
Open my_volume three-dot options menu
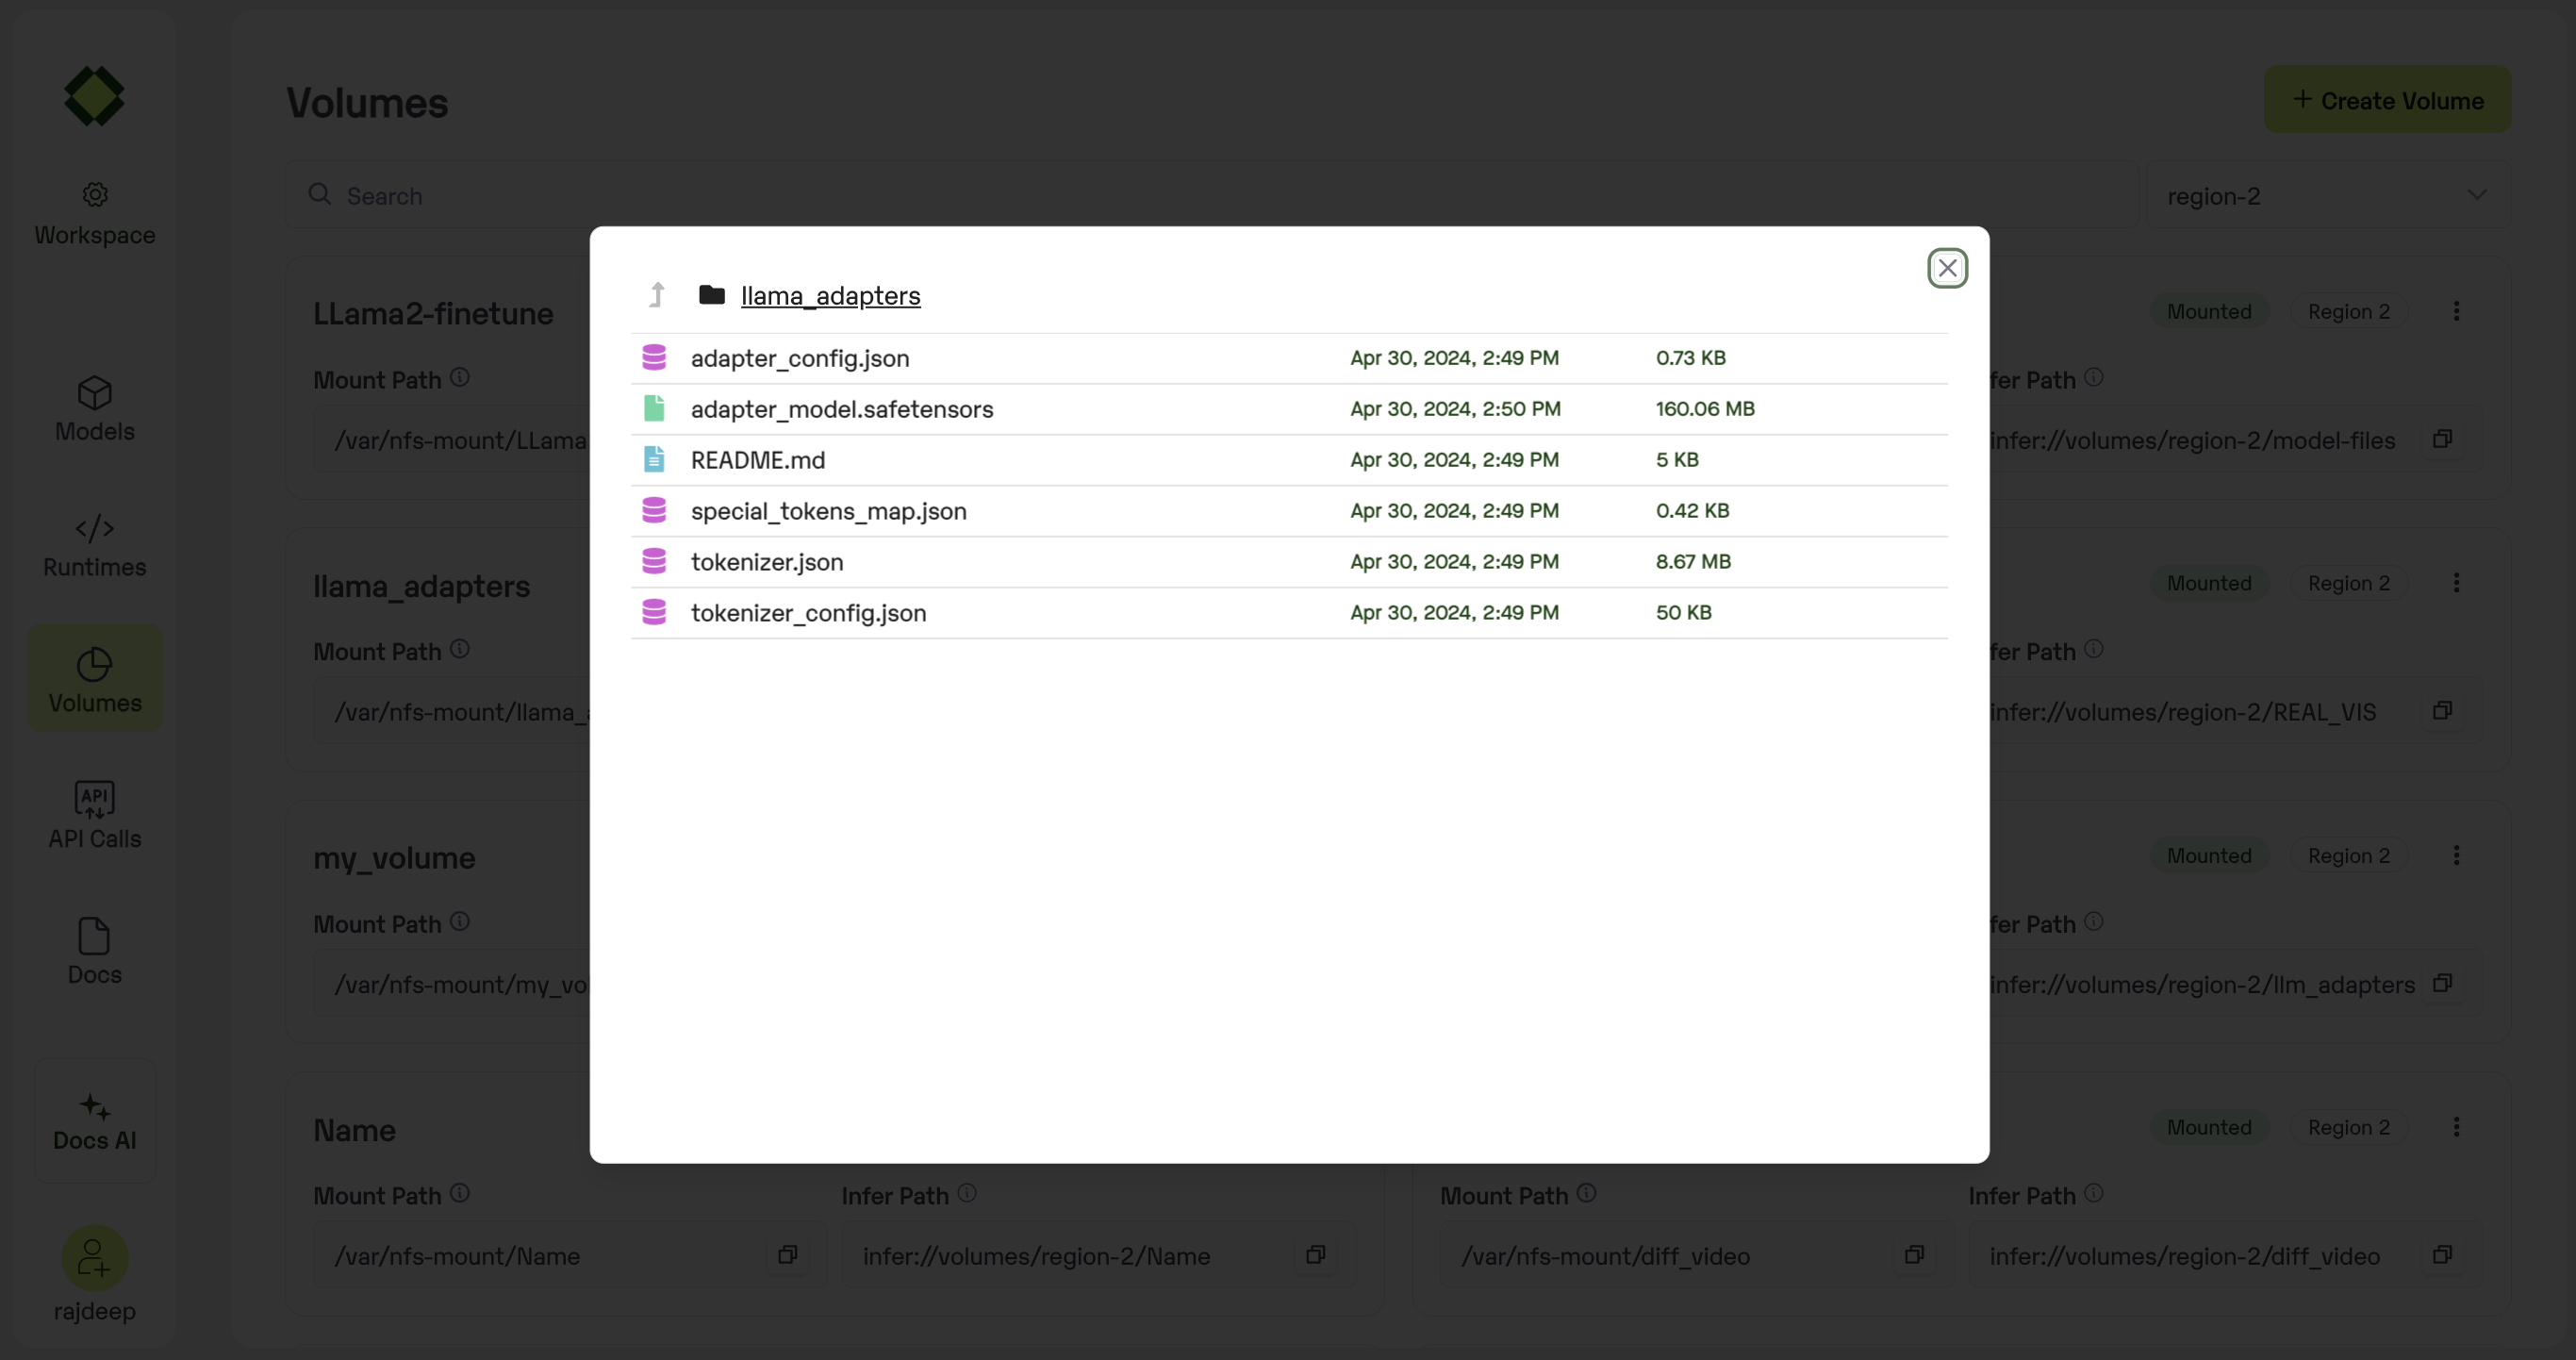click(x=2455, y=855)
